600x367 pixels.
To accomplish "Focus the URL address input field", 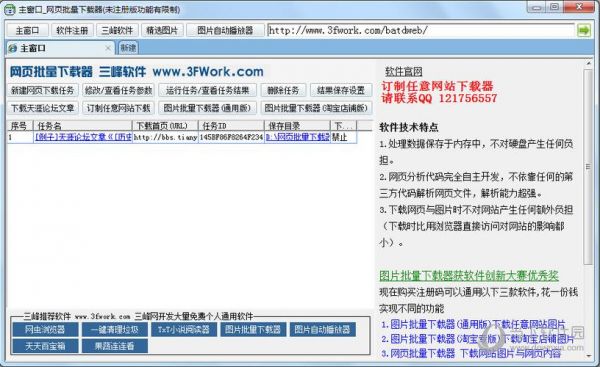I will [421, 30].
